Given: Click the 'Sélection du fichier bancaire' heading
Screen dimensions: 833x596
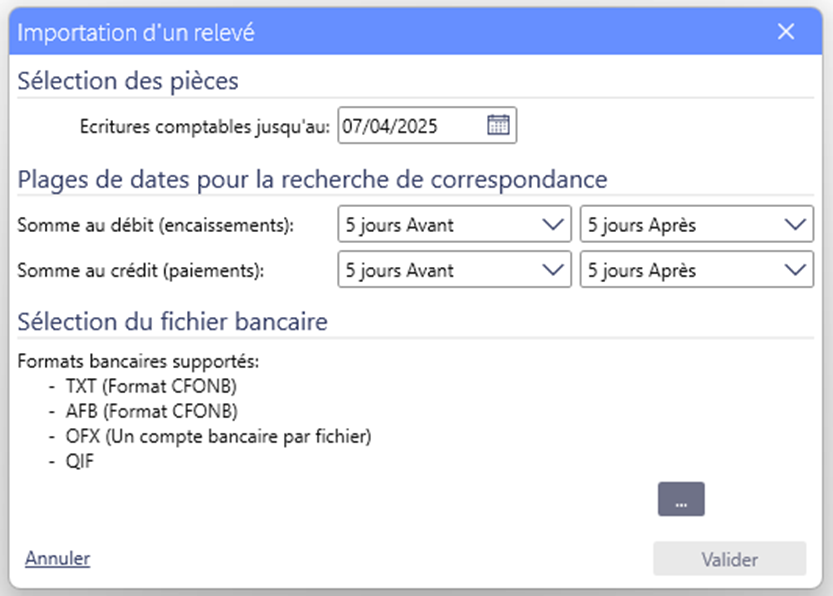Looking at the screenshot, I should pyautogui.click(x=172, y=322).
